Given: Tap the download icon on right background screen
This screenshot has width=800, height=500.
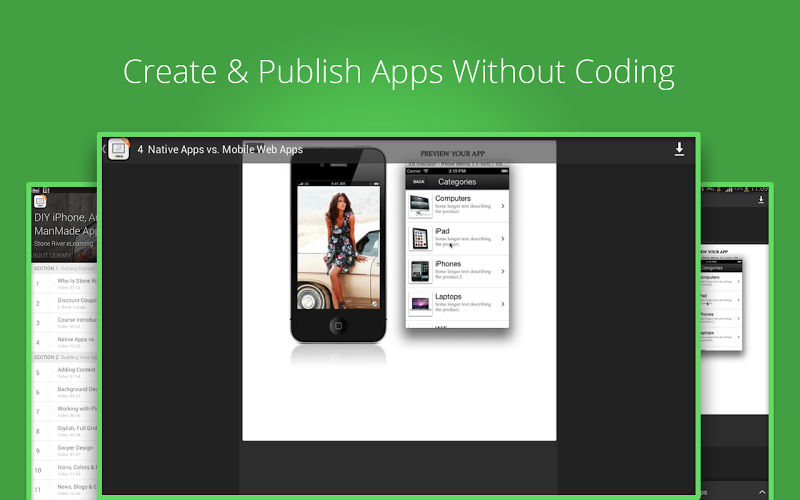Looking at the screenshot, I should [x=762, y=200].
